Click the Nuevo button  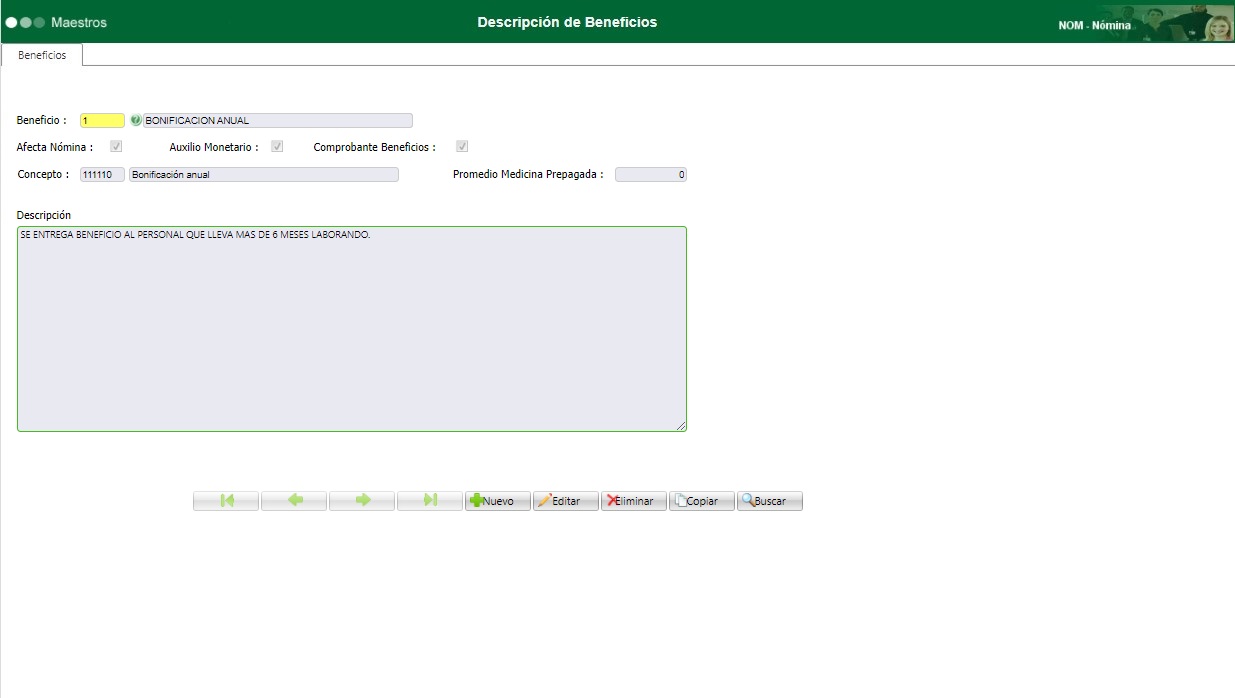497,500
